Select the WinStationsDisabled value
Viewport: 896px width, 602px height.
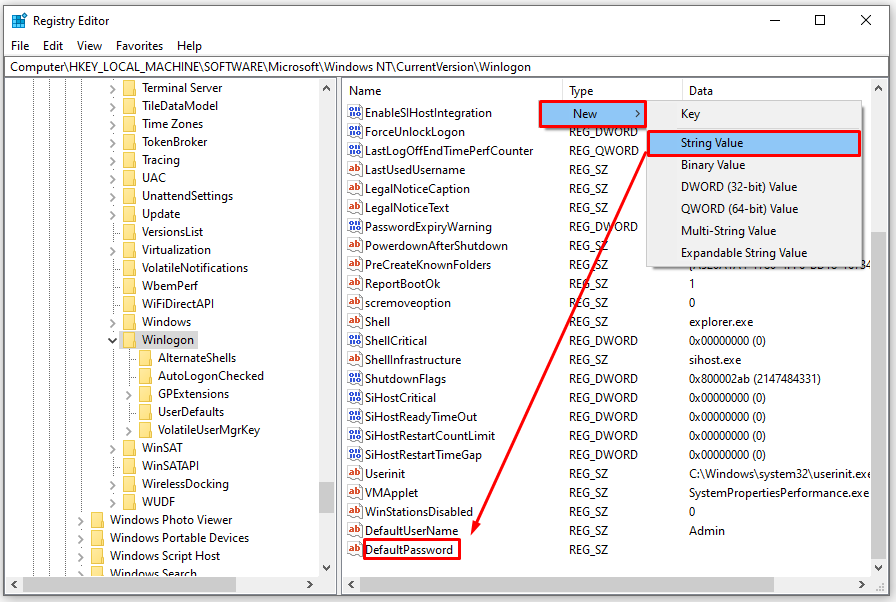click(x=419, y=511)
